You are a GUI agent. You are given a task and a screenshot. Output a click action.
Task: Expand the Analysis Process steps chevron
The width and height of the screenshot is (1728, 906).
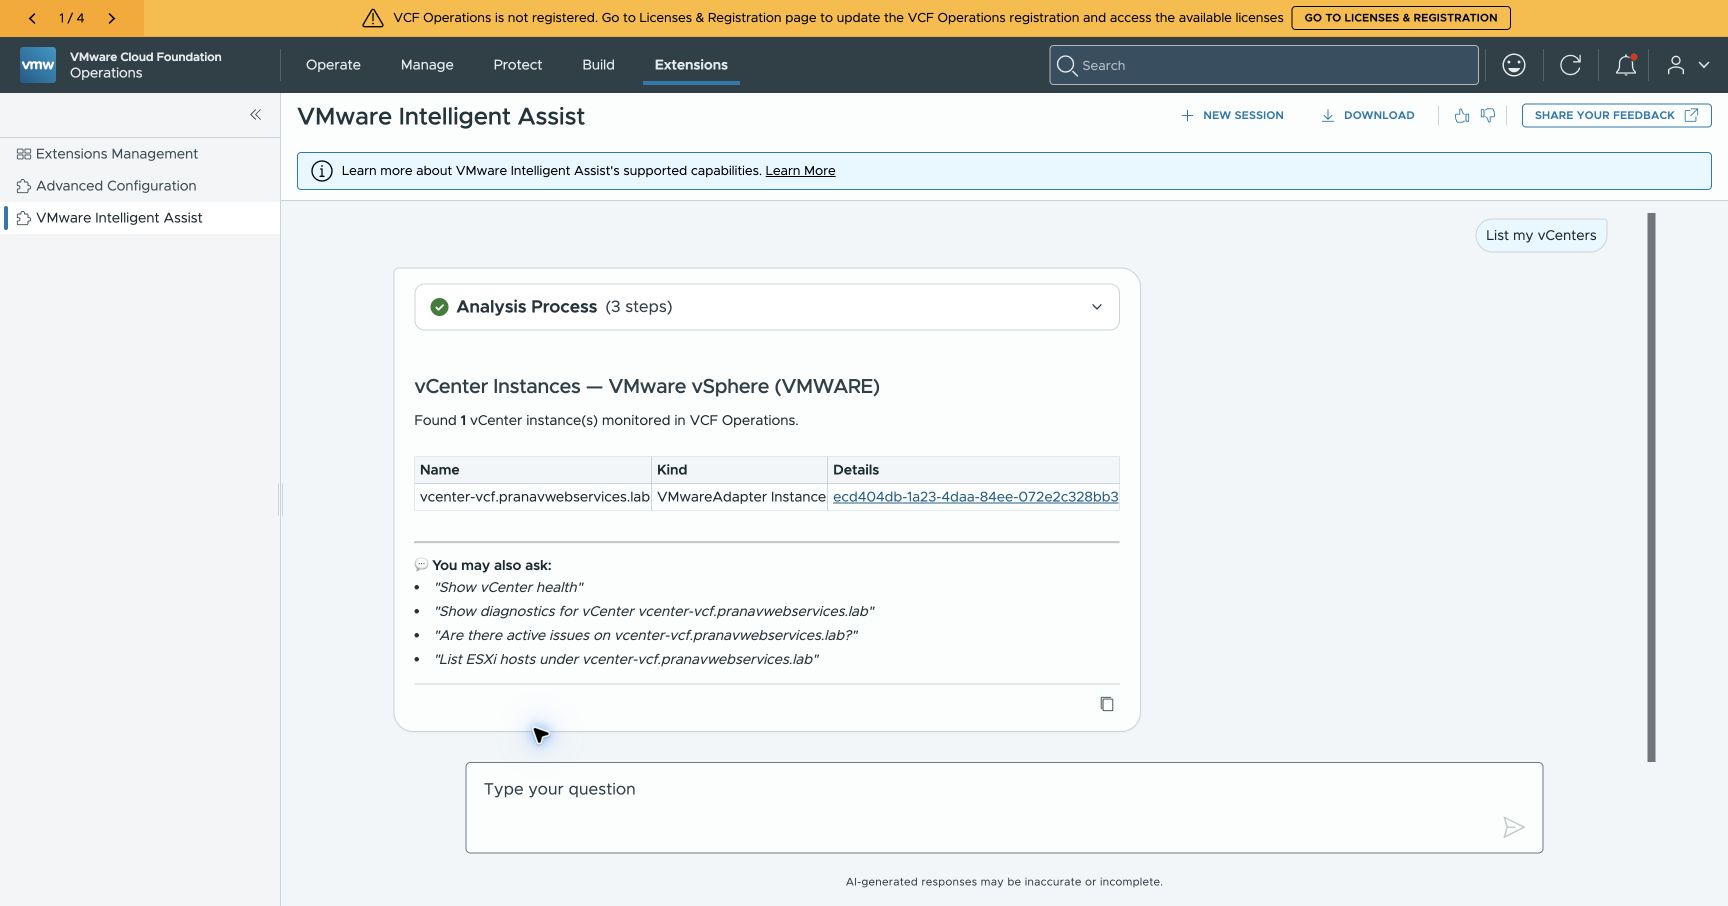click(x=1097, y=307)
